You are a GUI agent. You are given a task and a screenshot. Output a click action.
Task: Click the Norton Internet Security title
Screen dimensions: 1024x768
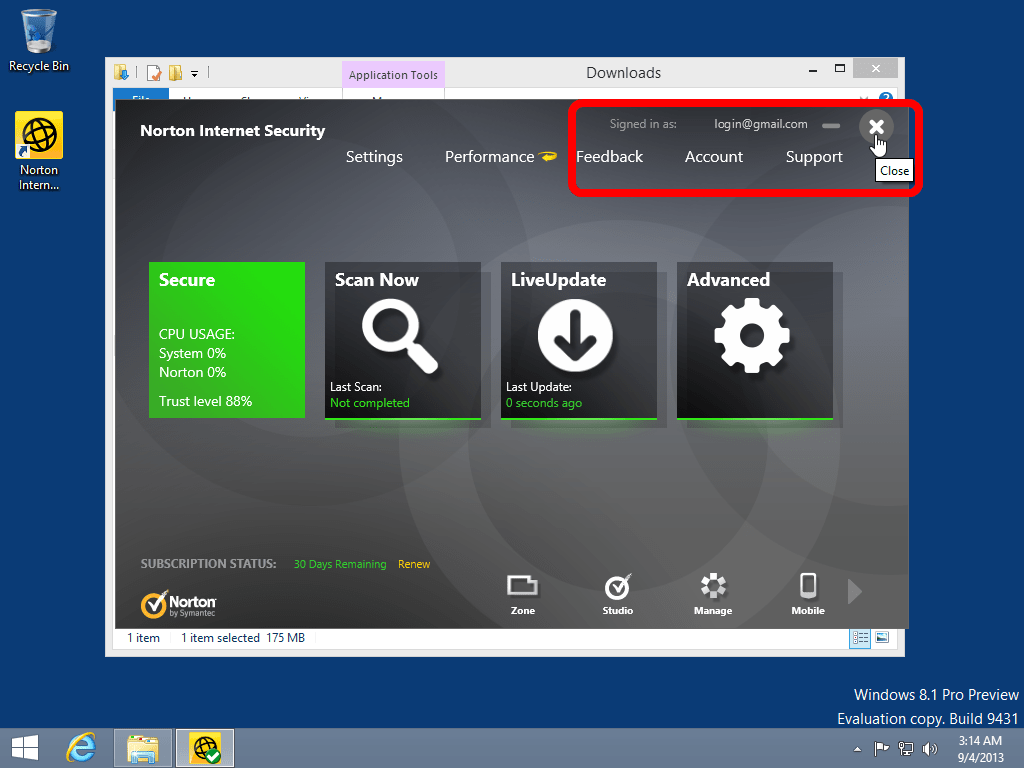coord(232,131)
